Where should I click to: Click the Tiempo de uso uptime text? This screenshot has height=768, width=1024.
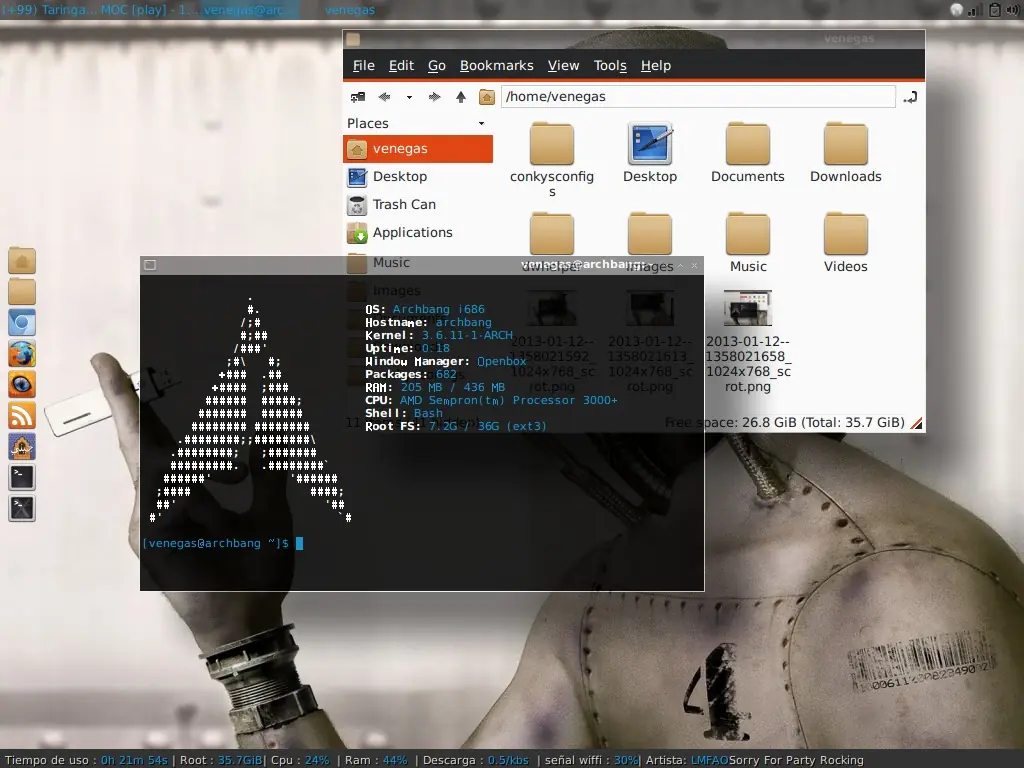[86, 760]
